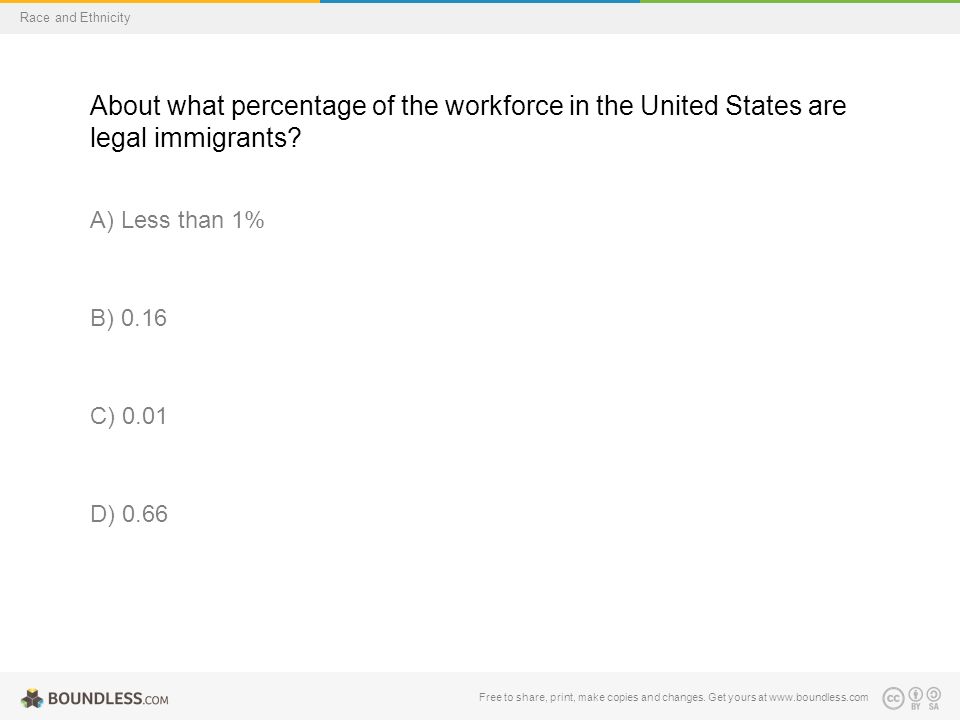Click the Race and Ethnicity header label

click(x=75, y=18)
